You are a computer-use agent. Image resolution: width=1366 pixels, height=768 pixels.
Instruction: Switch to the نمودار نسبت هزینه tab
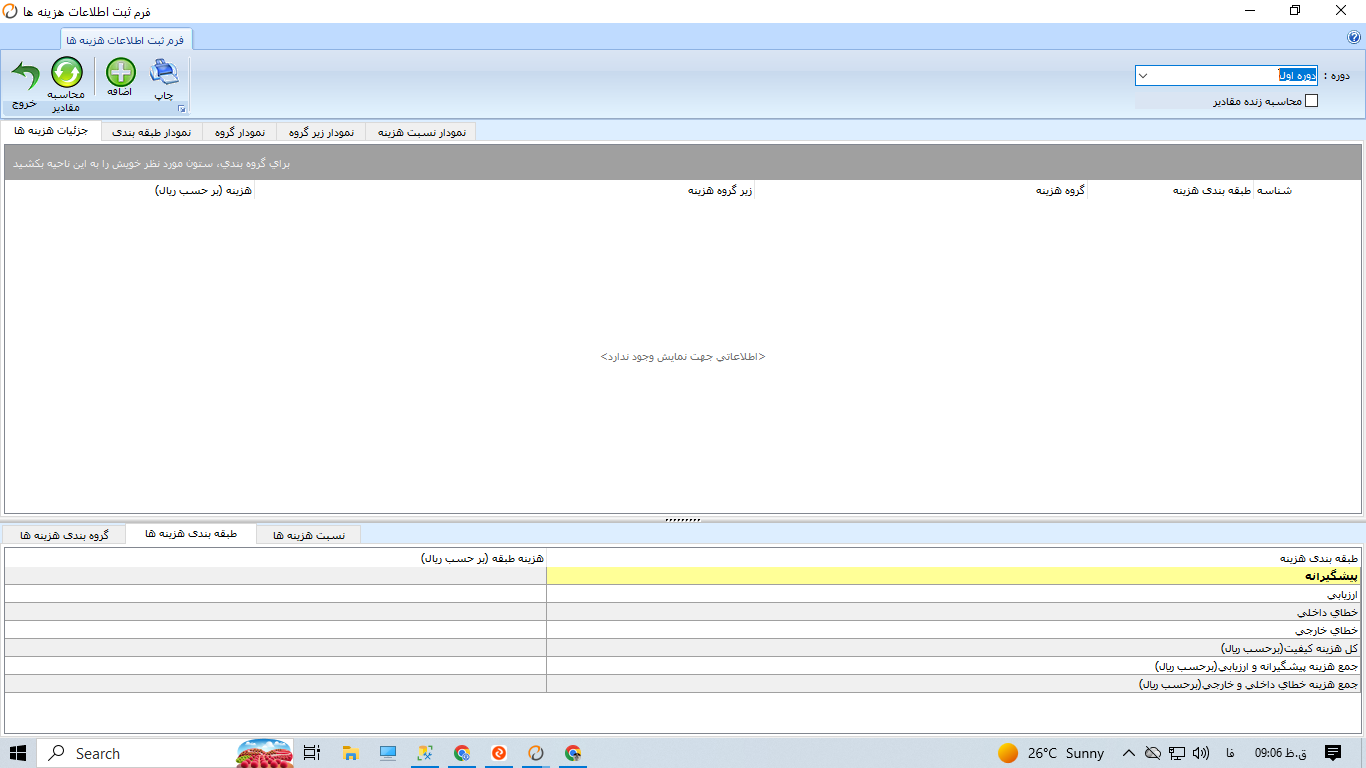[x=421, y=132]
